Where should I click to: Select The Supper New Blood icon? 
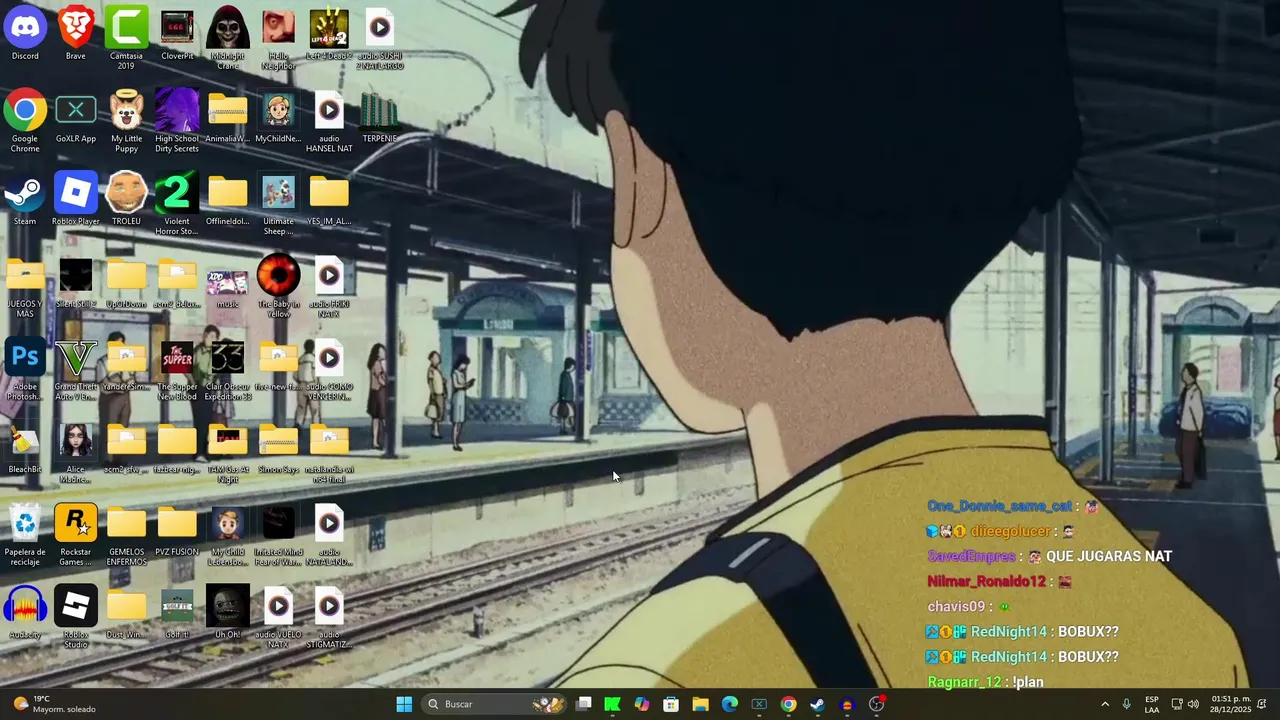pyautogui.click(x=177, y=369)
